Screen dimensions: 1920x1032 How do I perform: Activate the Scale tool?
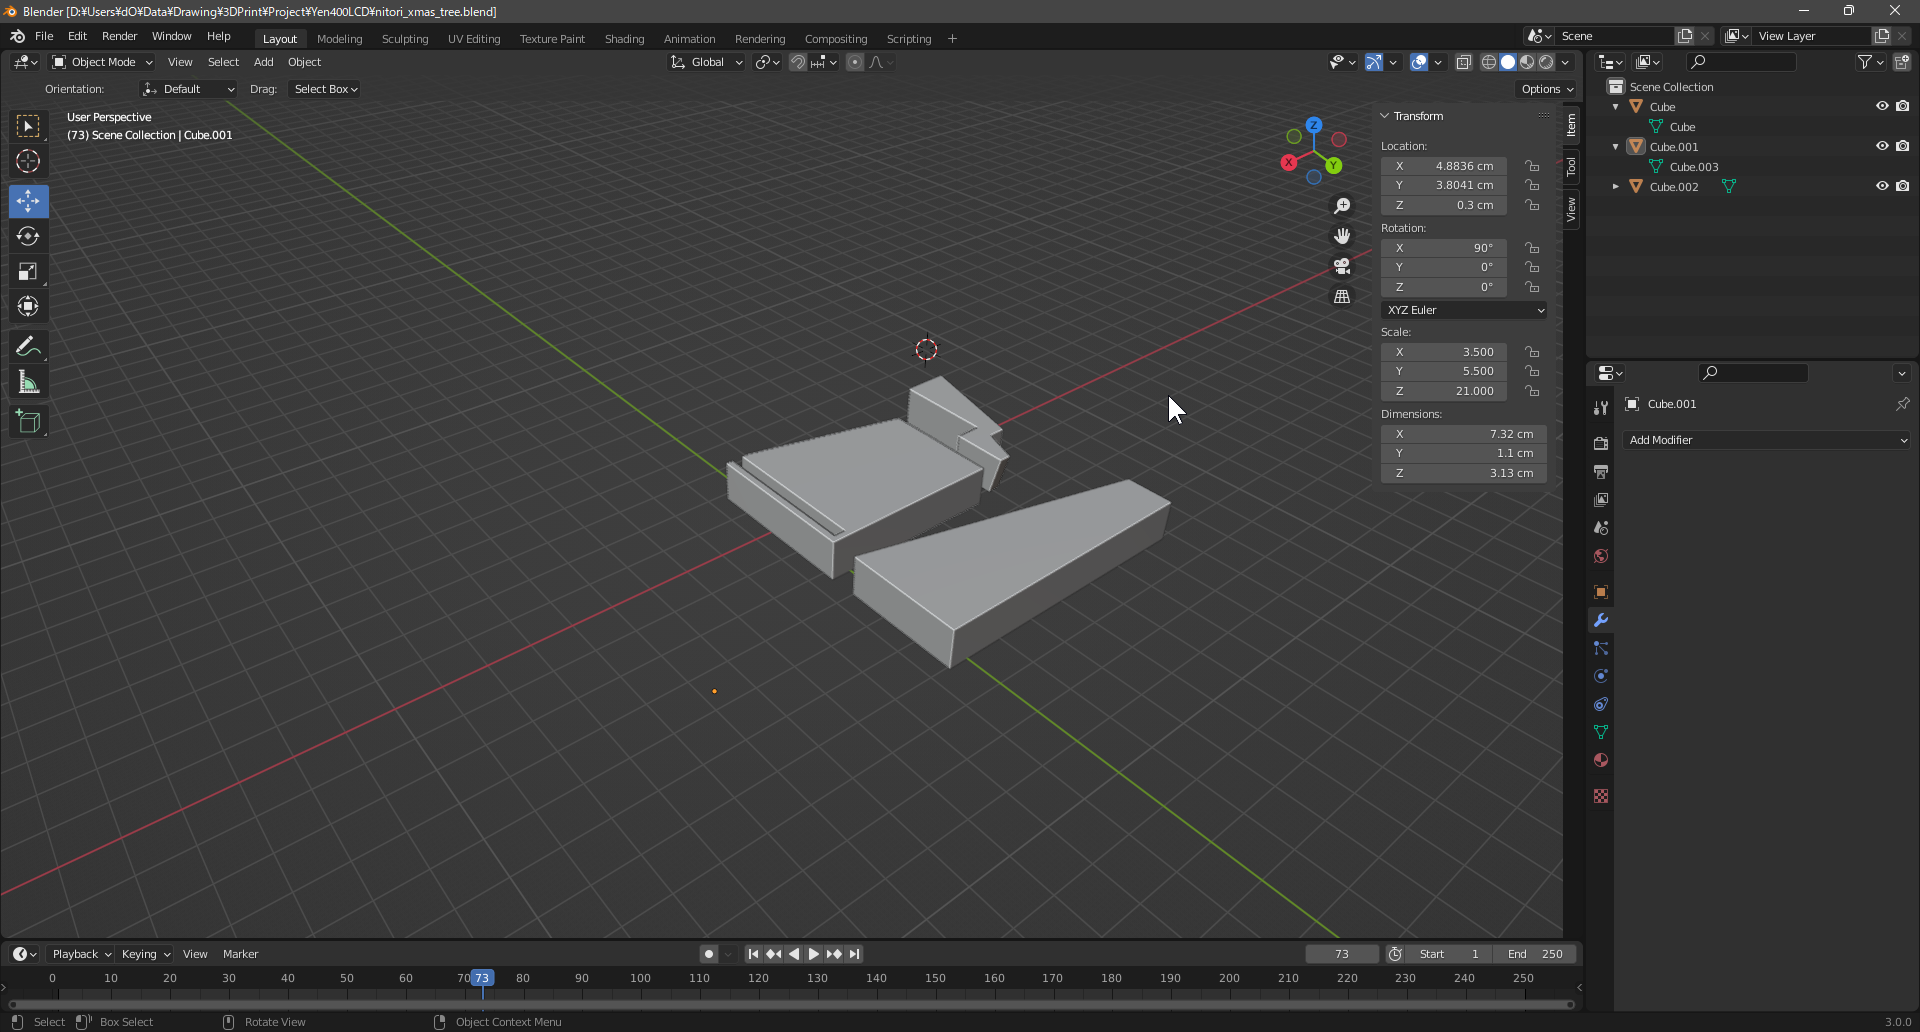coord(28,271)
